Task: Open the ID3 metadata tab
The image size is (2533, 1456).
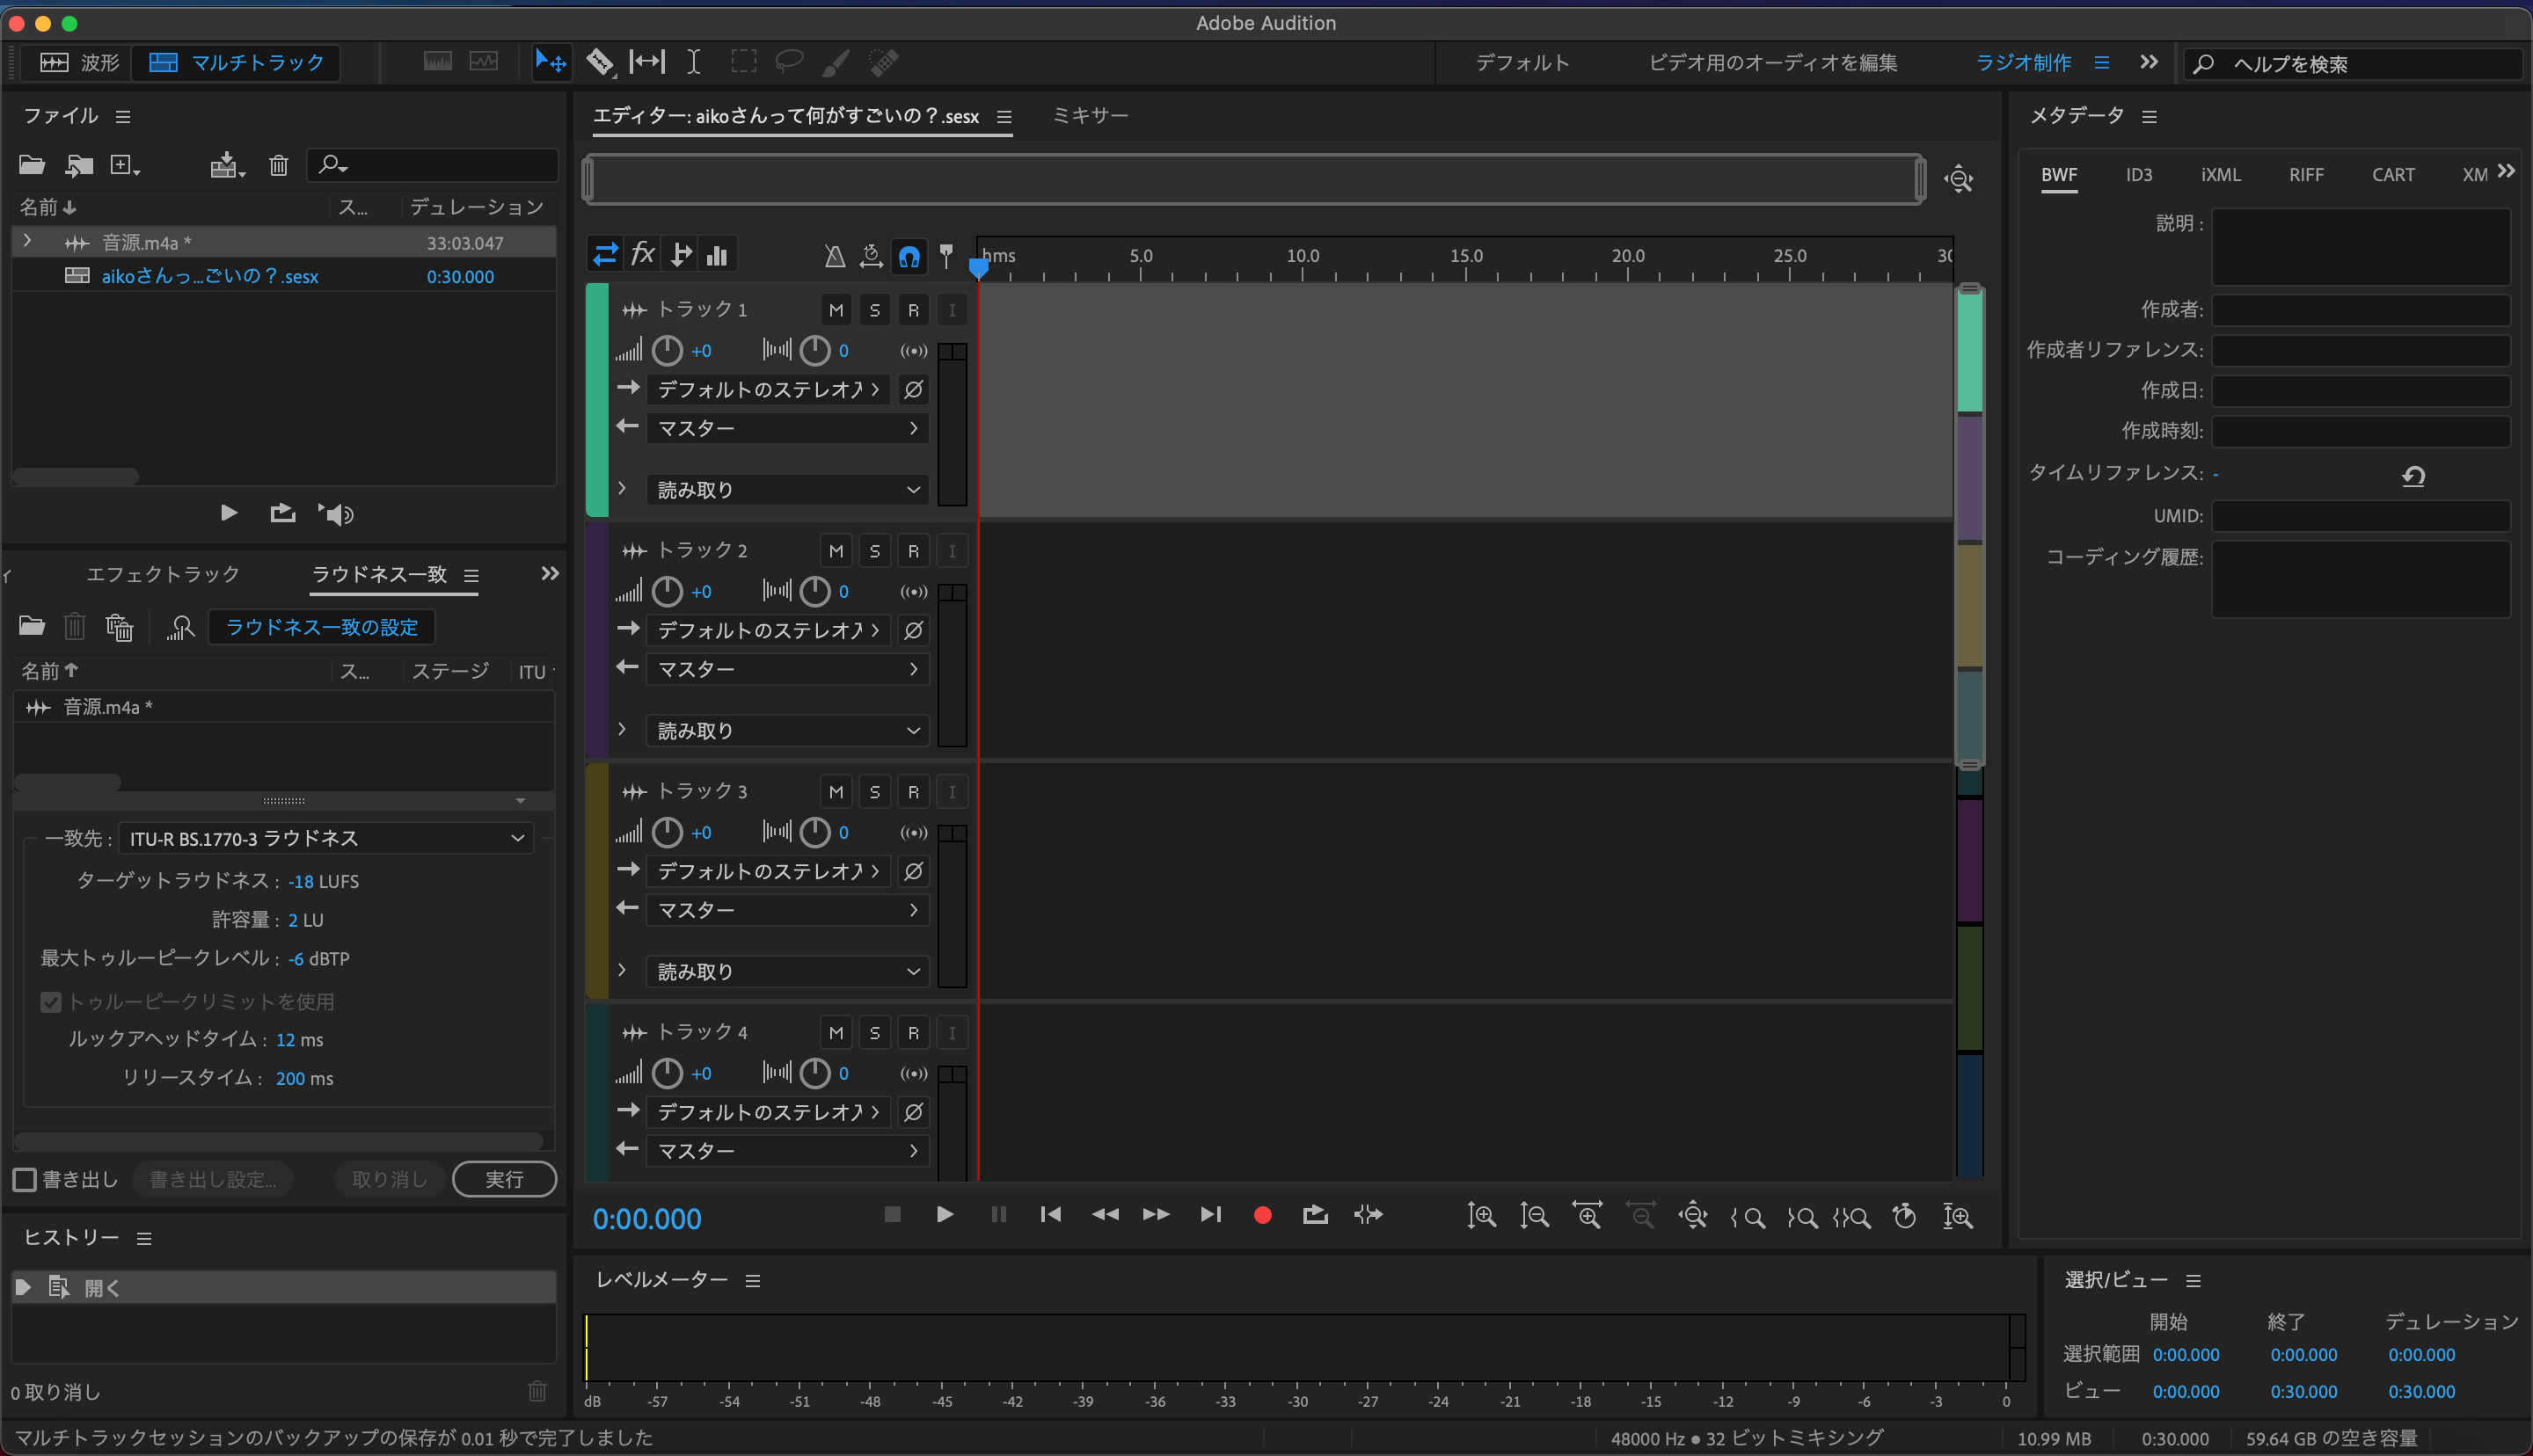Action: coord(2138,175)
